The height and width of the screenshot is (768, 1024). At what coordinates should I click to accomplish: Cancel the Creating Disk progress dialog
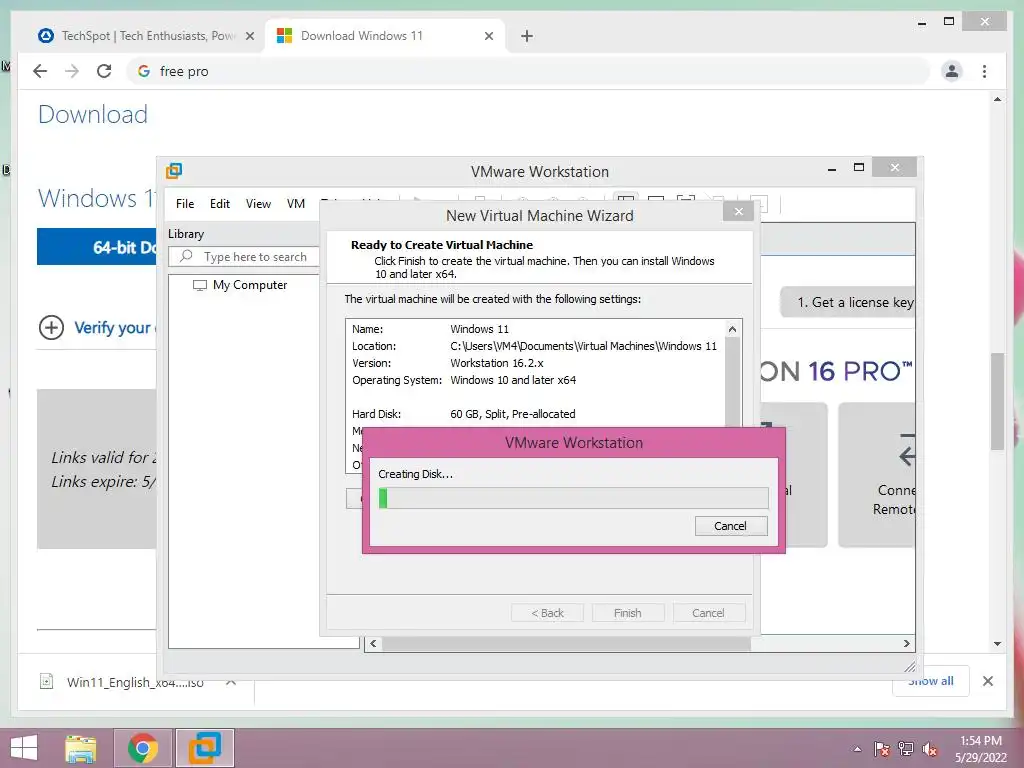[x=731, y=526]
